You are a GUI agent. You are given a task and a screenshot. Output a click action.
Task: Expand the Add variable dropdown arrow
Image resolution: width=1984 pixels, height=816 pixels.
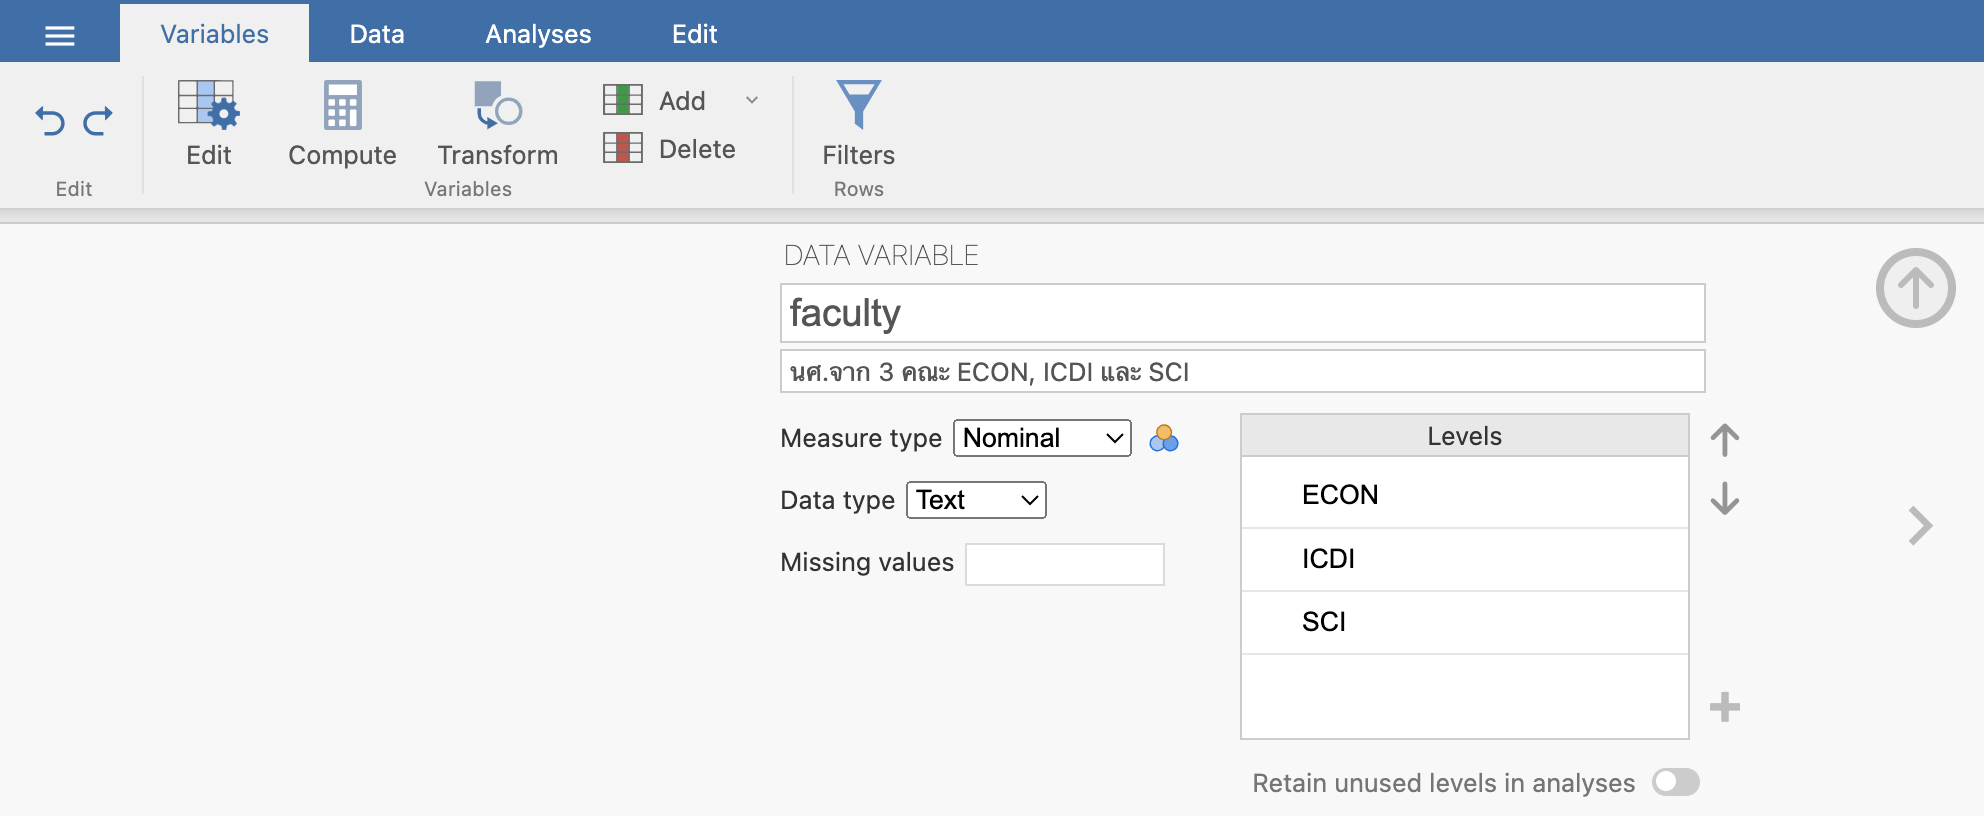(752, 100)
